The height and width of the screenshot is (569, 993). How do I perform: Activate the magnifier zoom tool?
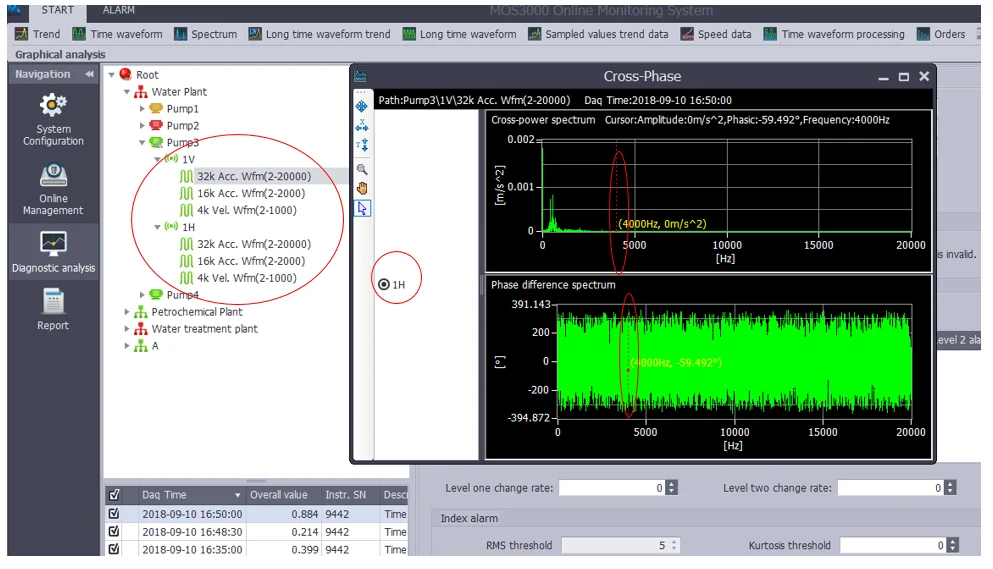point(362,169)
